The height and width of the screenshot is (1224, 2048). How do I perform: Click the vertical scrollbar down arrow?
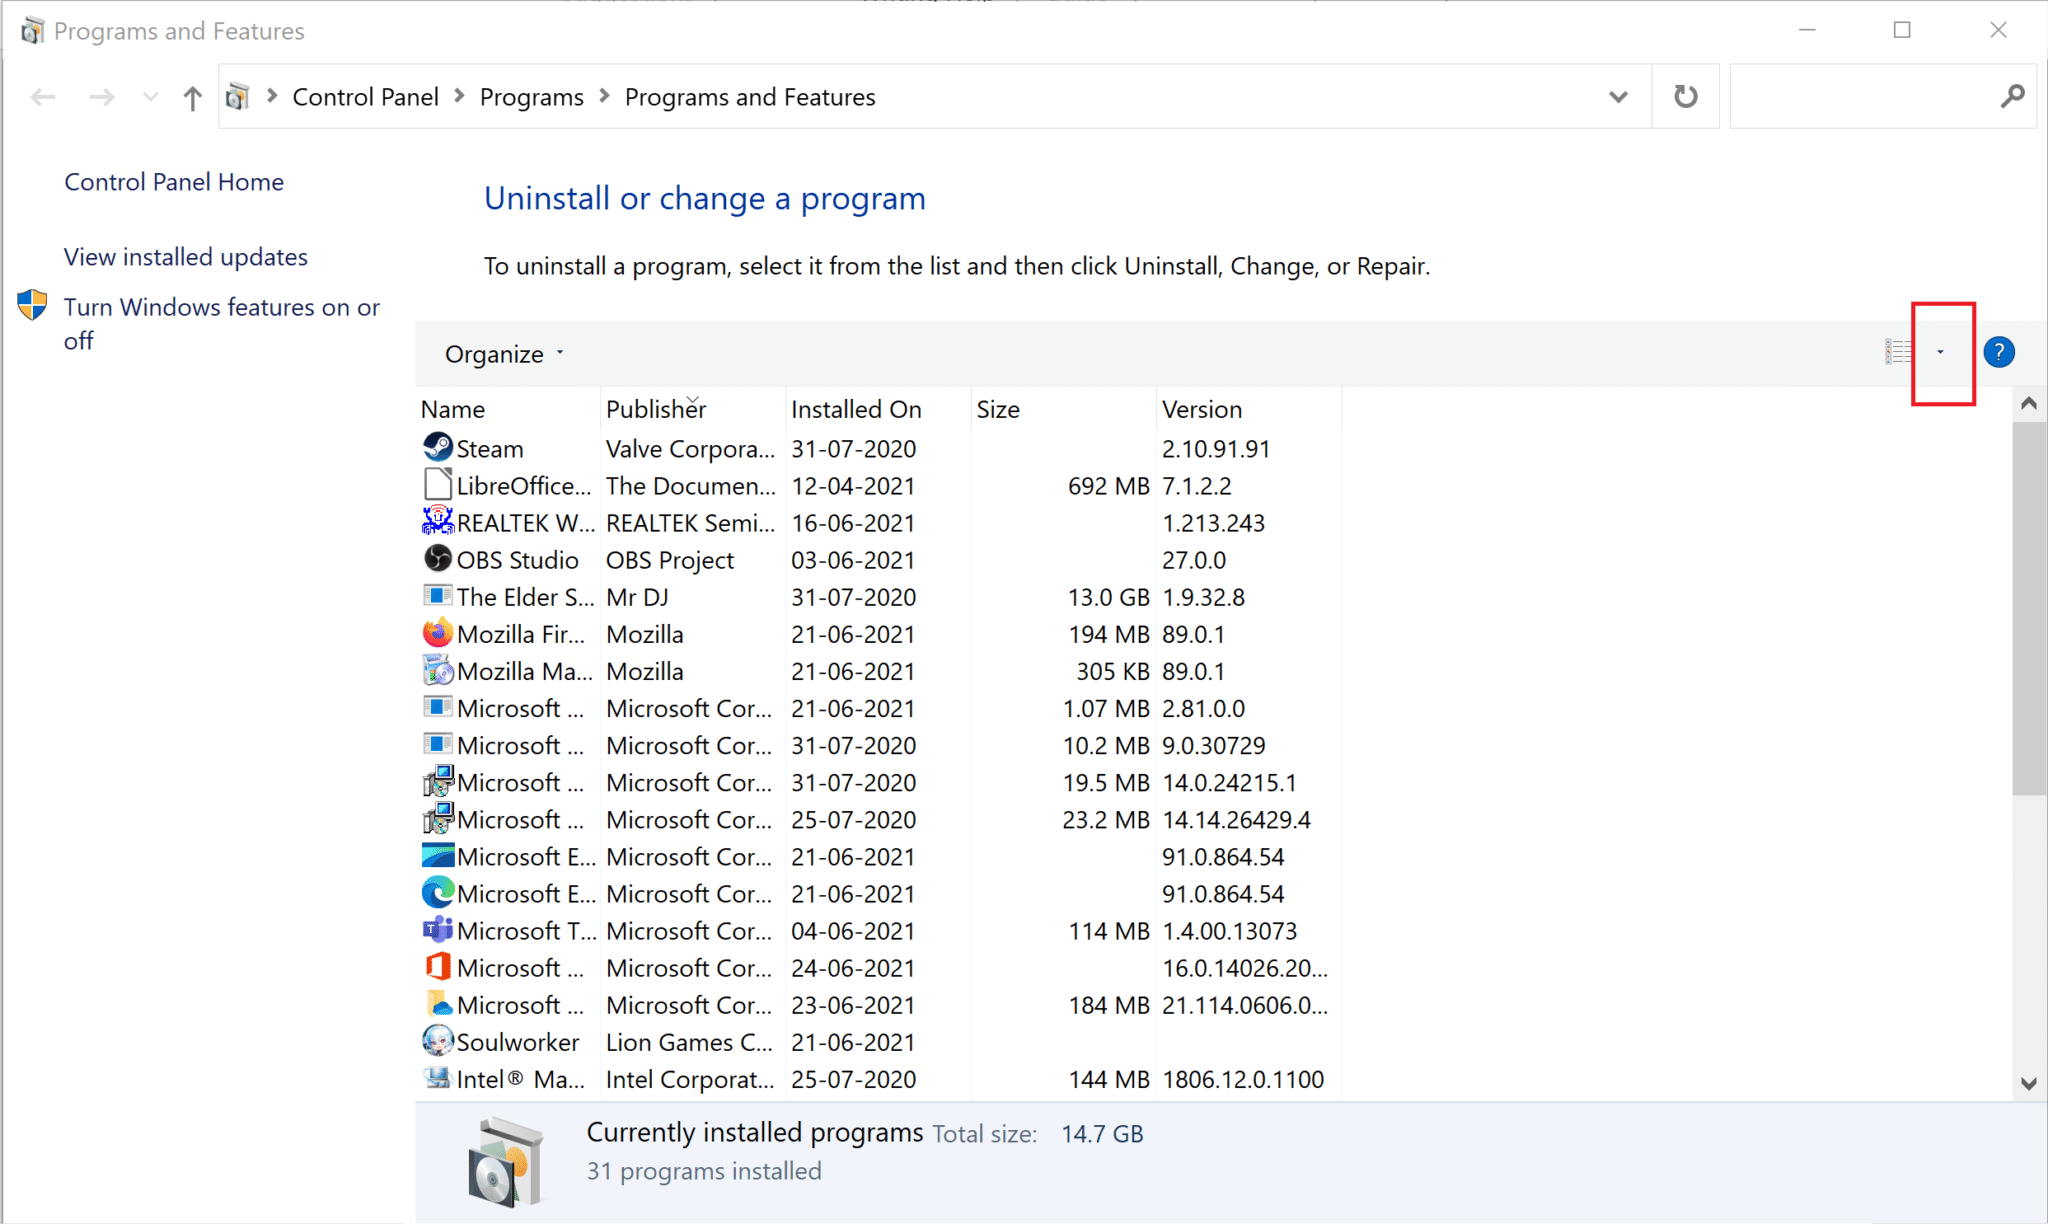[x=2028, y=1083]
